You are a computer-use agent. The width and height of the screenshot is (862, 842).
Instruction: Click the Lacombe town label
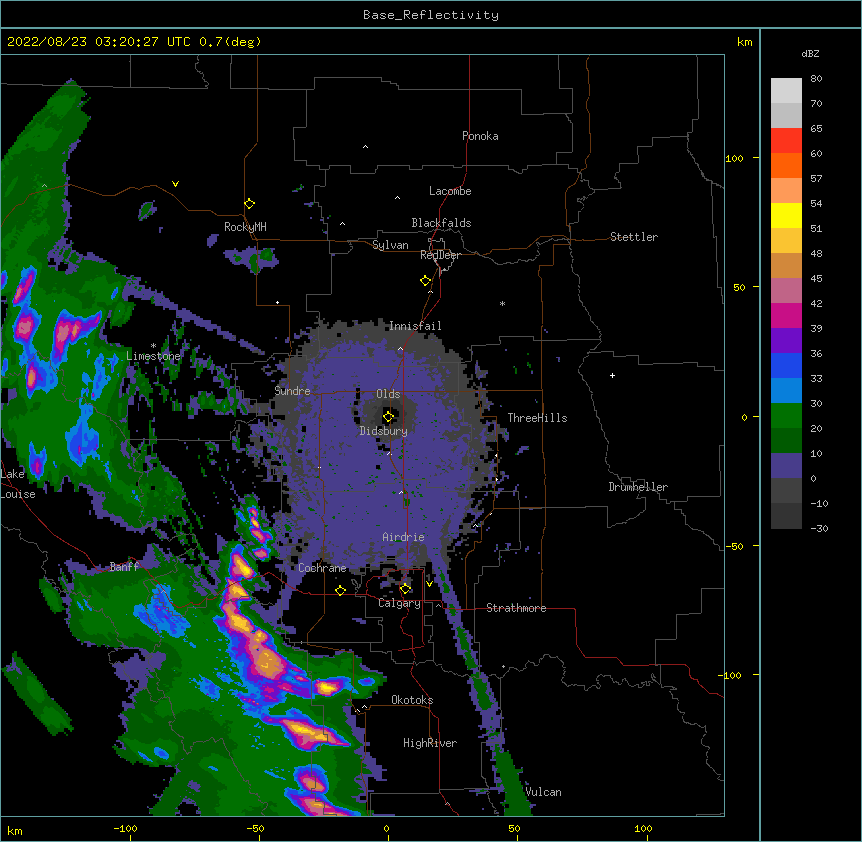tap(450, 191)
